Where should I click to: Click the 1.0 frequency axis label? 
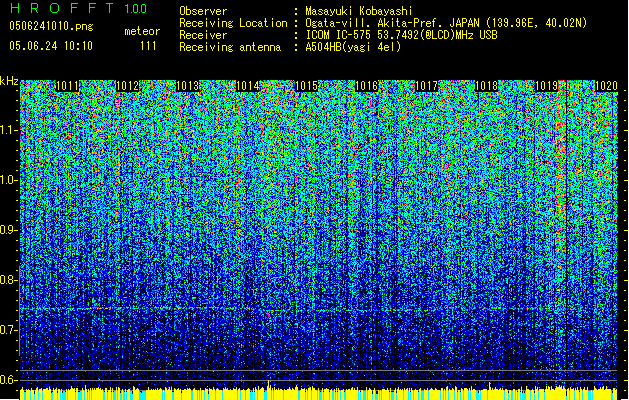coord(9,180)
